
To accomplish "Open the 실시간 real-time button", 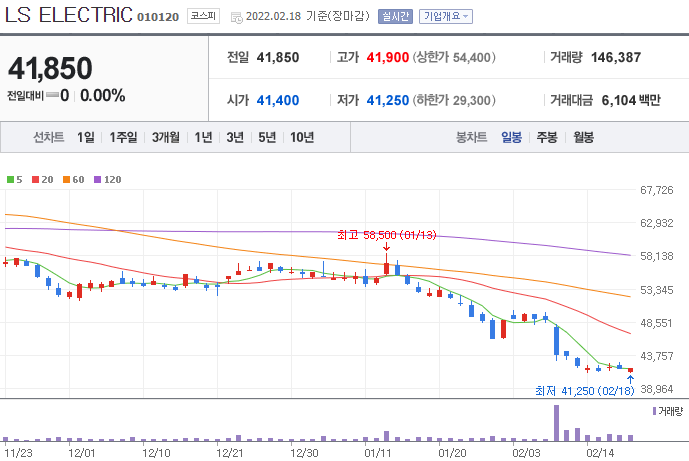I will click(395, 16).
